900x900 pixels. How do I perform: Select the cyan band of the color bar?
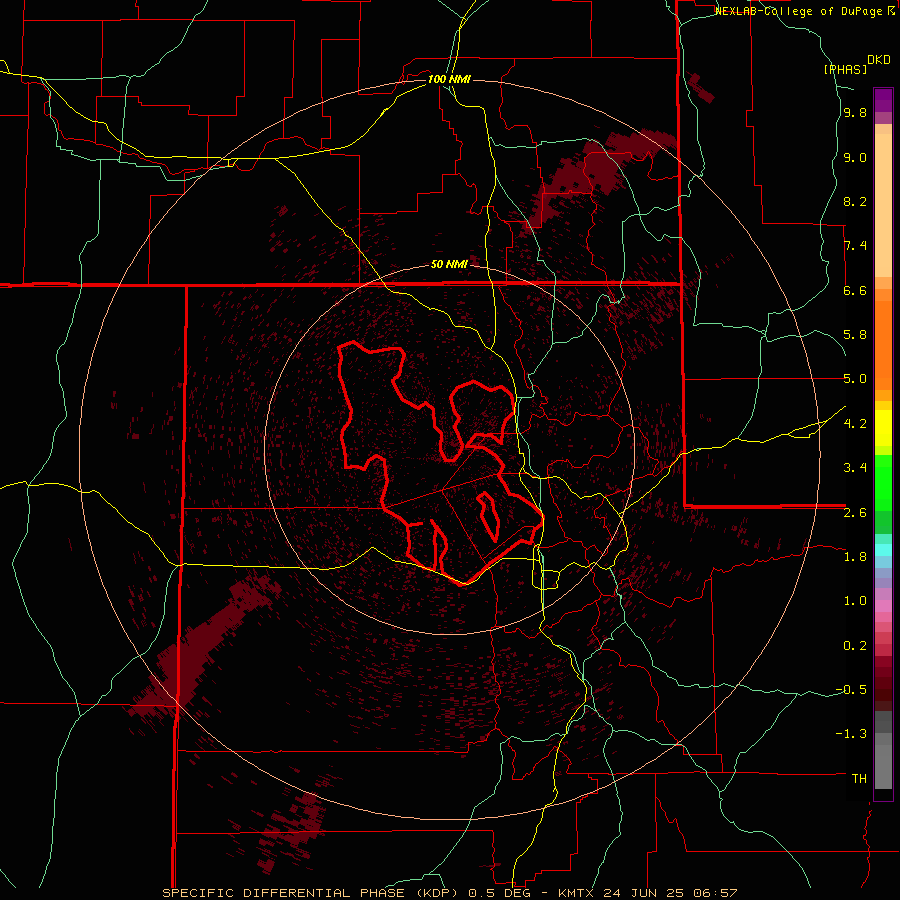tap(883, 550)
